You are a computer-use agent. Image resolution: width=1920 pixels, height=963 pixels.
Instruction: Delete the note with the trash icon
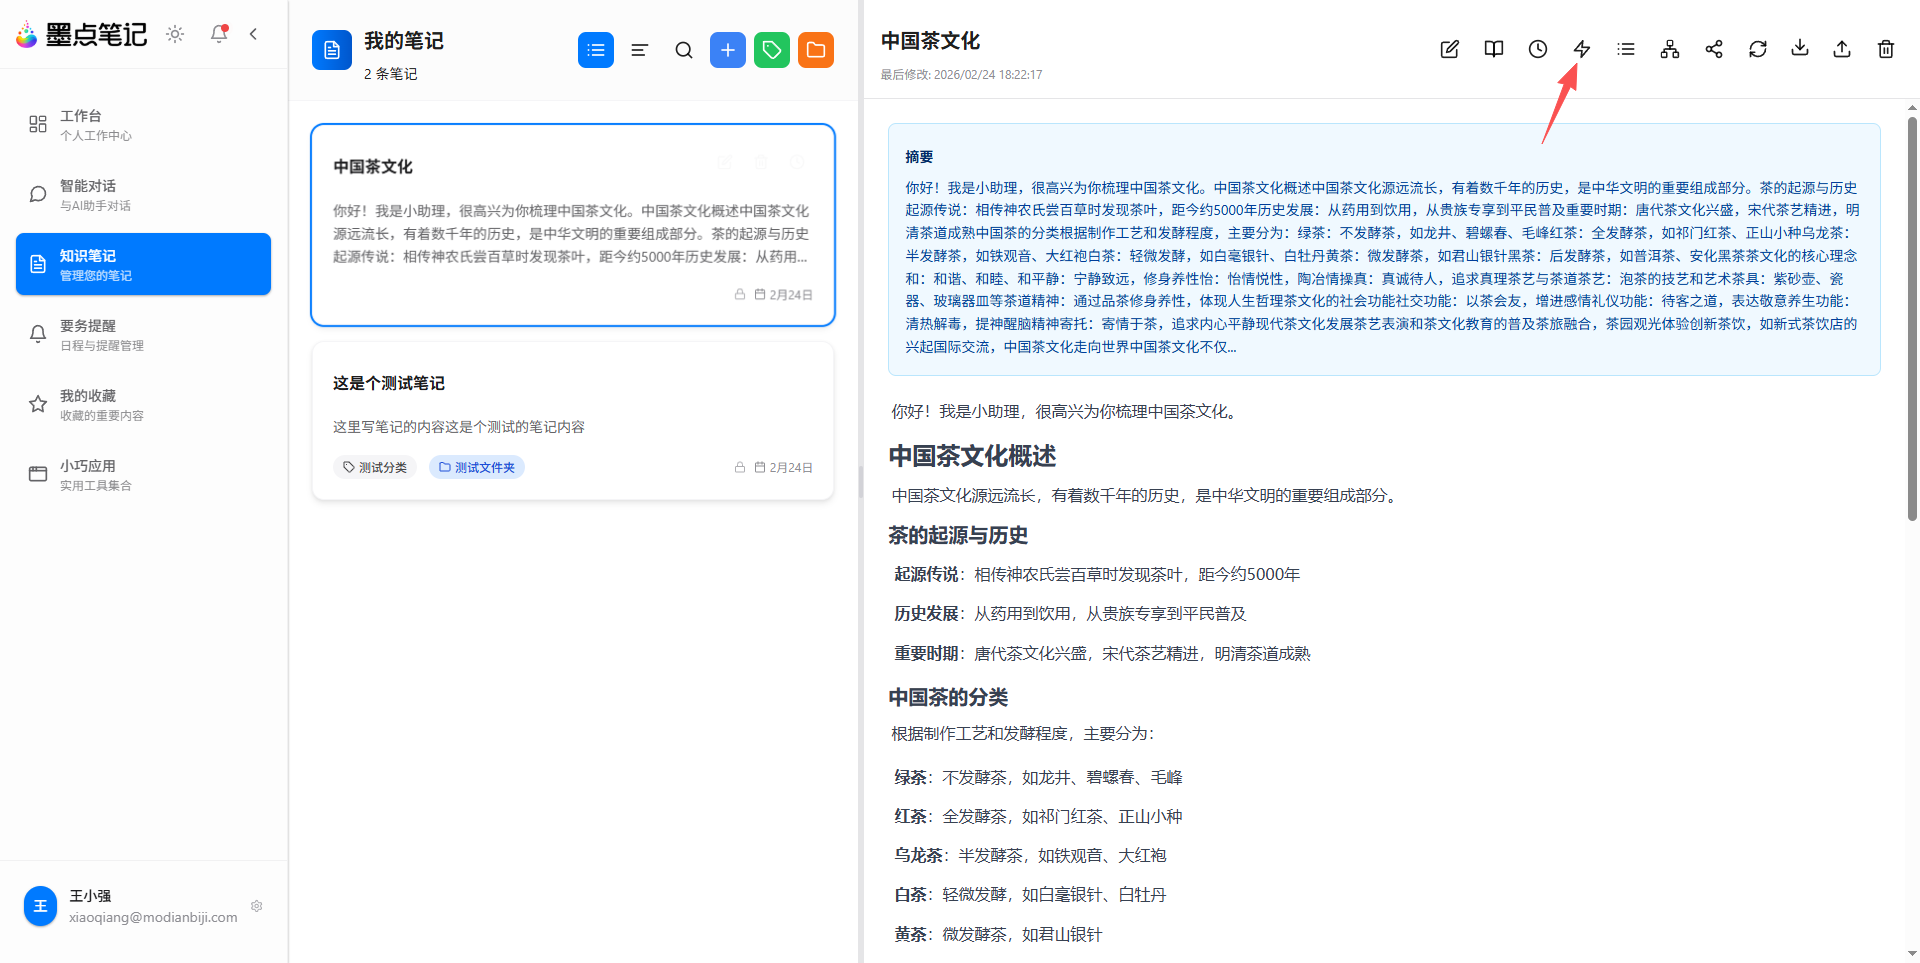coord(1886,48)
